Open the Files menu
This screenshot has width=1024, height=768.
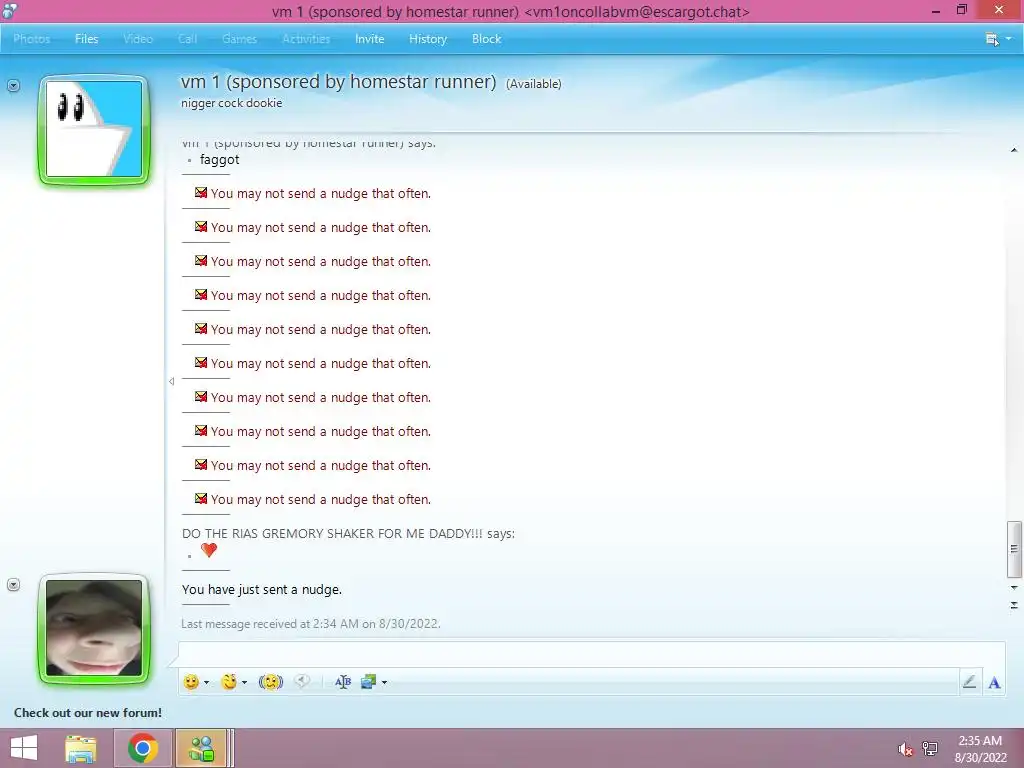(86, 39)
